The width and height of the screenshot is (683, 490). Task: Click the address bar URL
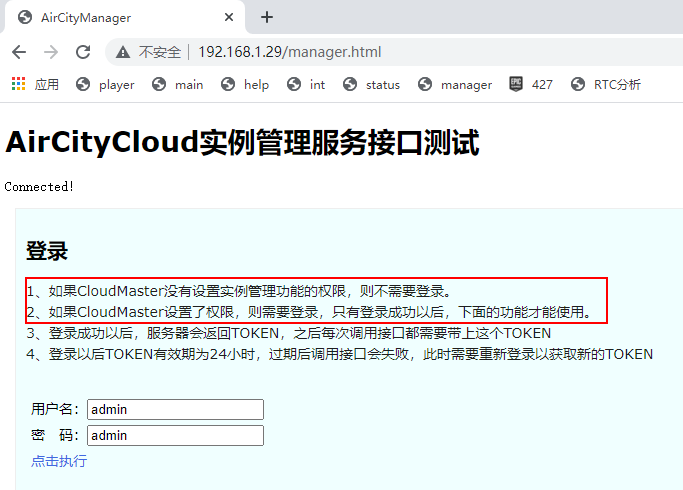[289, 52]
